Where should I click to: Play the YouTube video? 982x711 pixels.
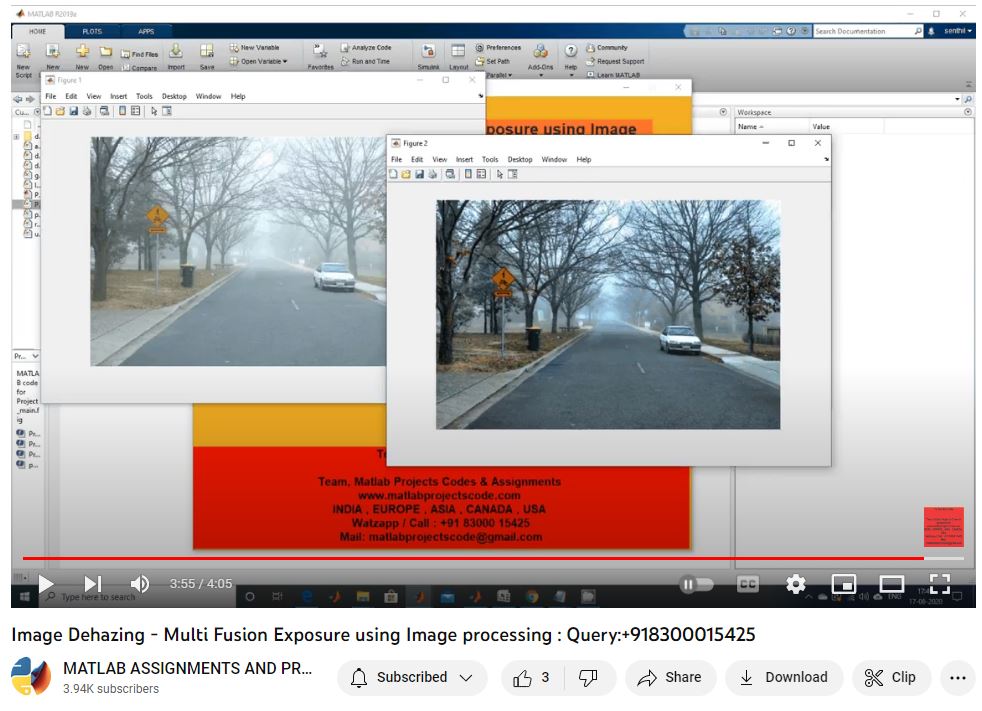pyautogui.click(x=46, y=584)
